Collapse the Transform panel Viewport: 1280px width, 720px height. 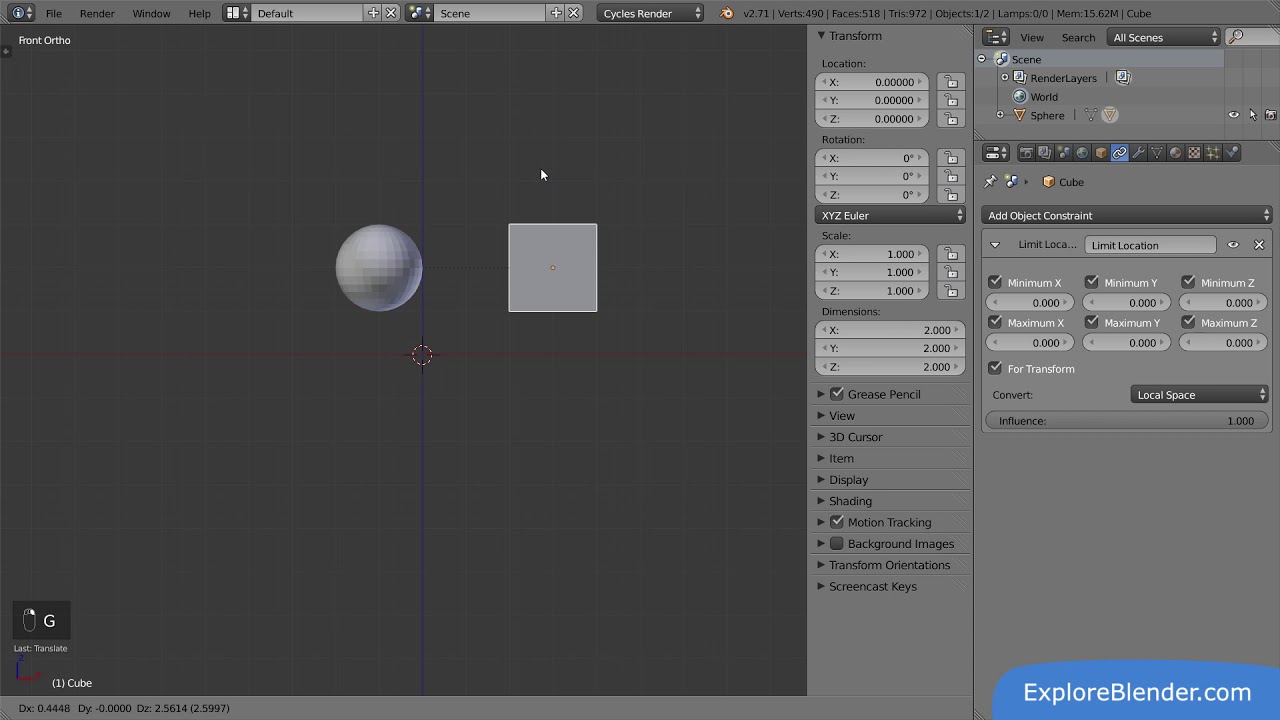coord(821,36)
